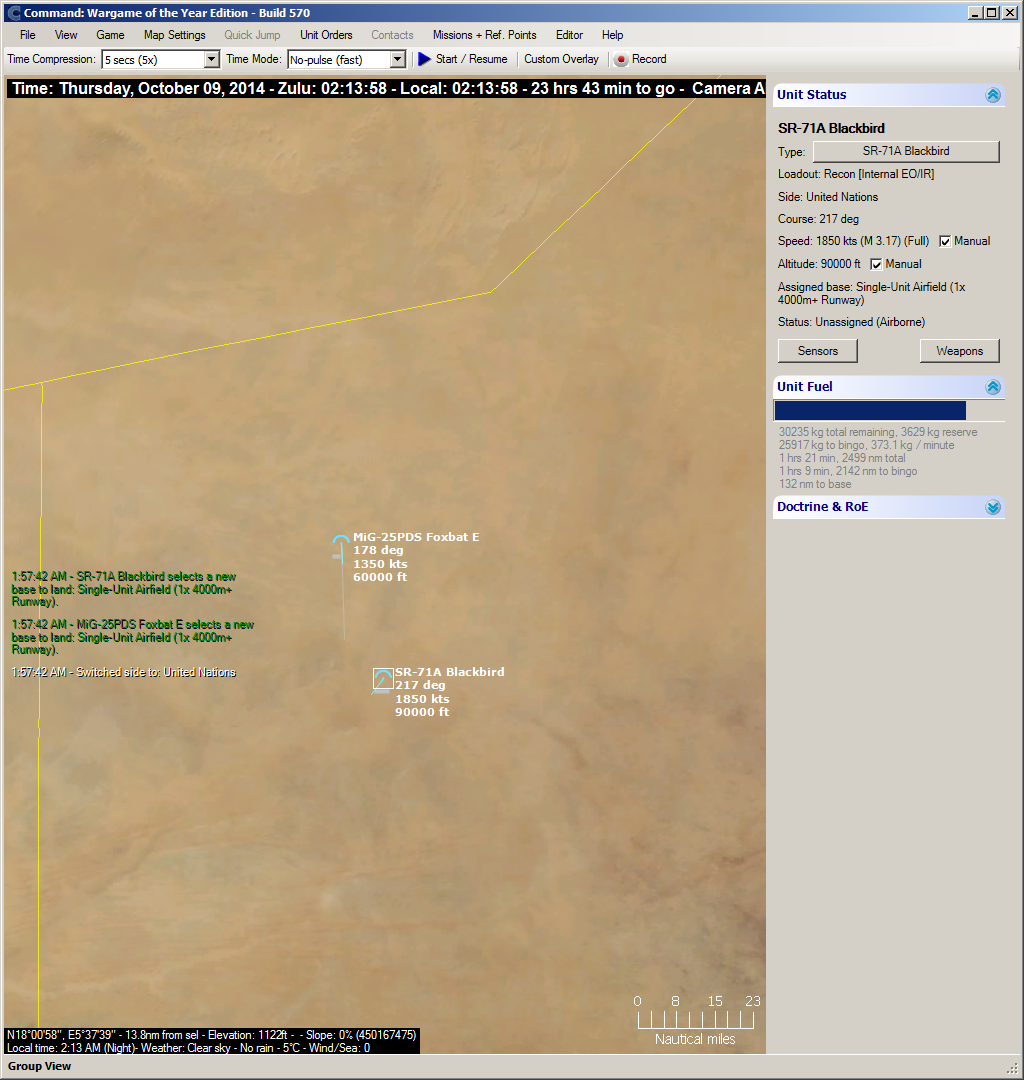Image resolution: width=1024 pixels, height=1080 pixels.
Task: Open the Unit Orders menu
Action: [x=326, y=35]
